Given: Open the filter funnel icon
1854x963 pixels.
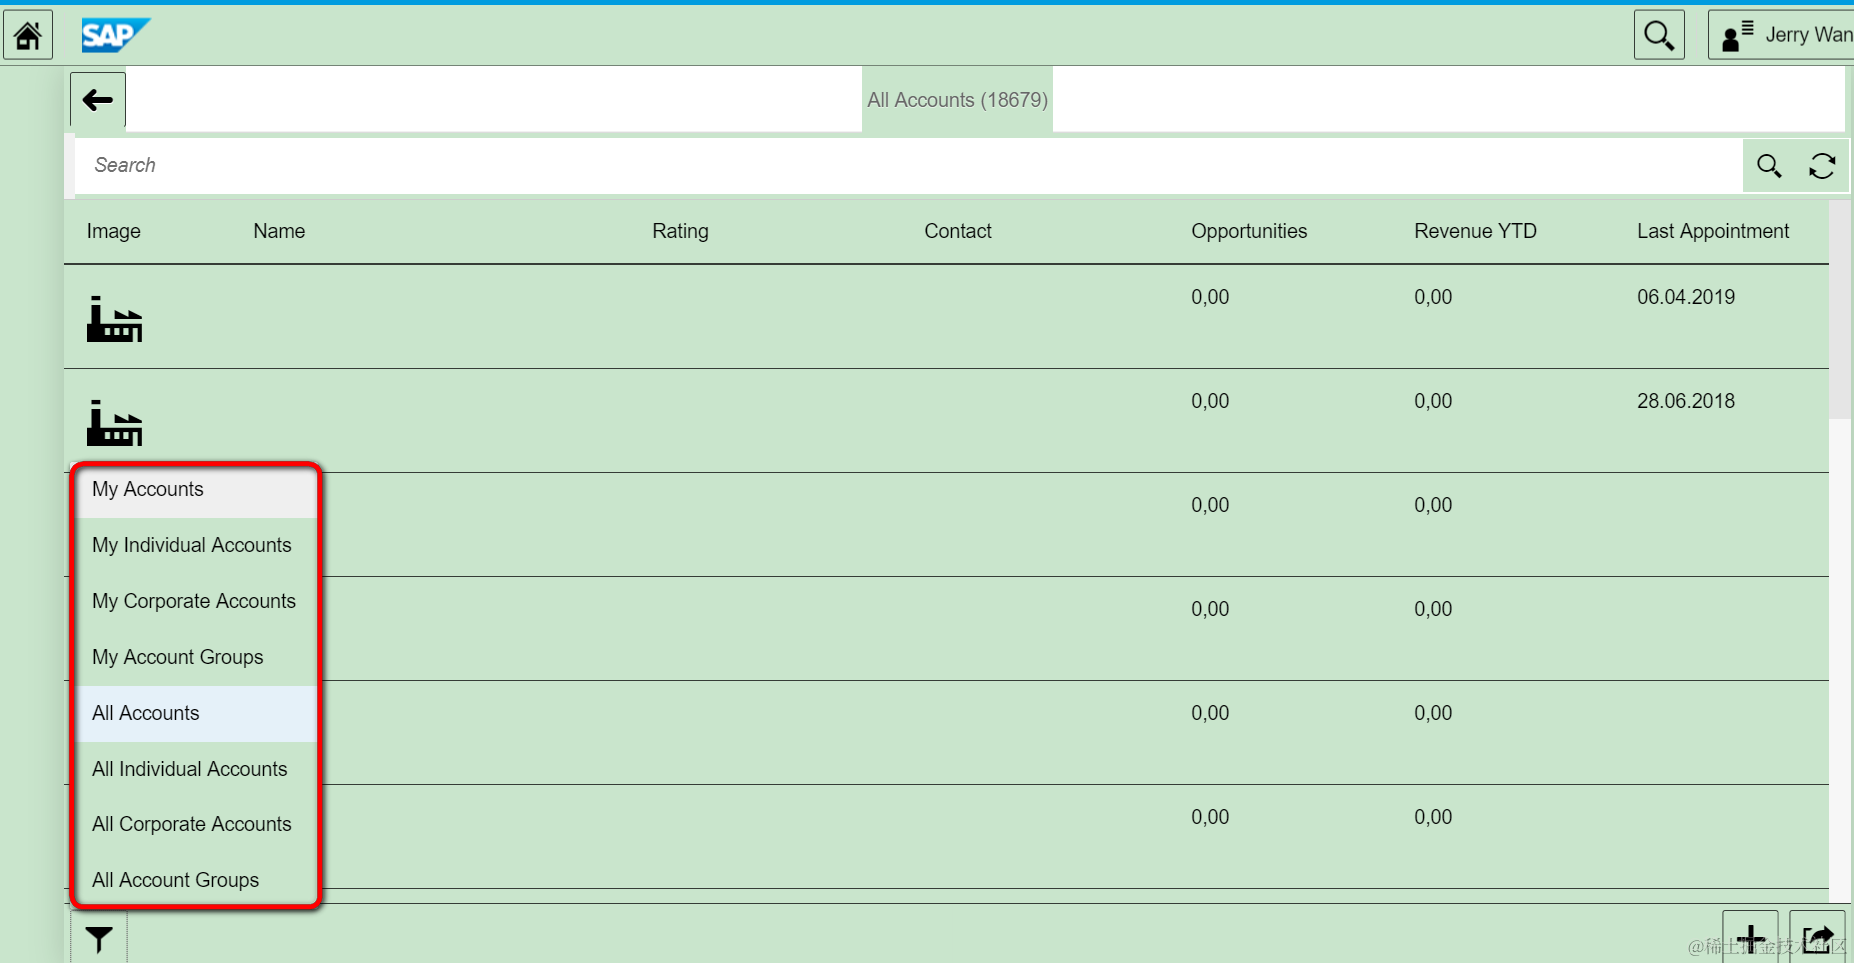Looking at the screenshot, I should [x=99, y=939].
